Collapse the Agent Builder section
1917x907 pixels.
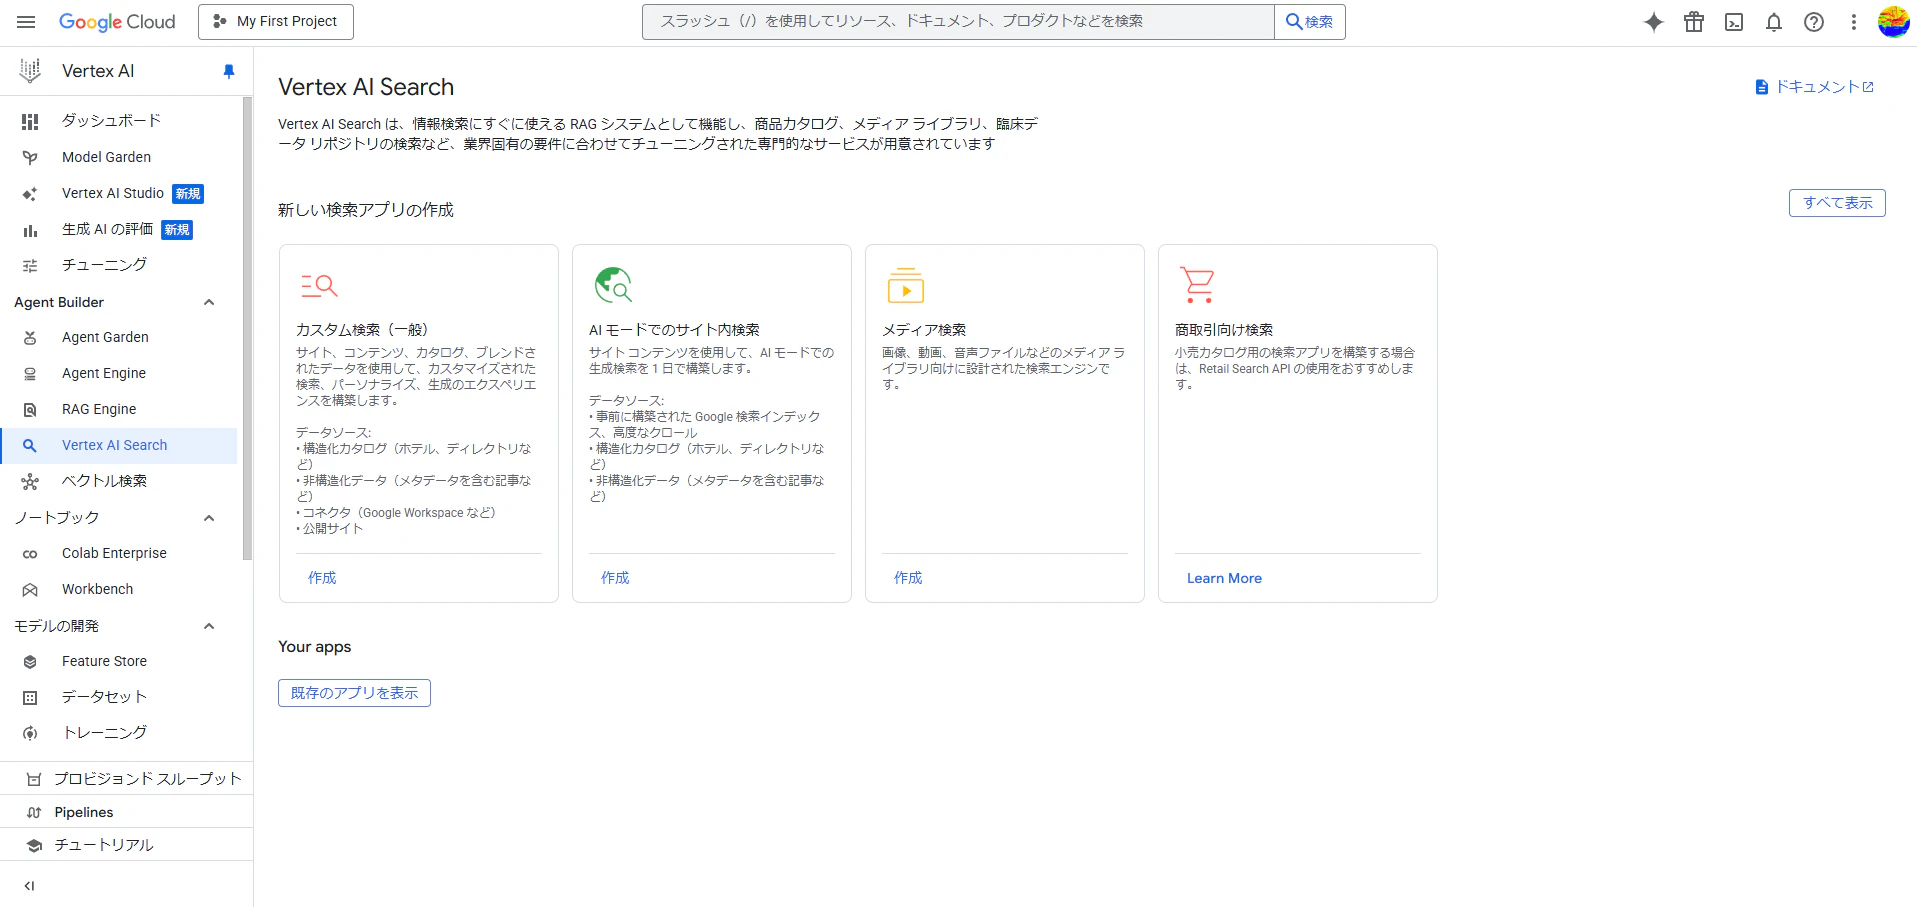click(209, 302)
